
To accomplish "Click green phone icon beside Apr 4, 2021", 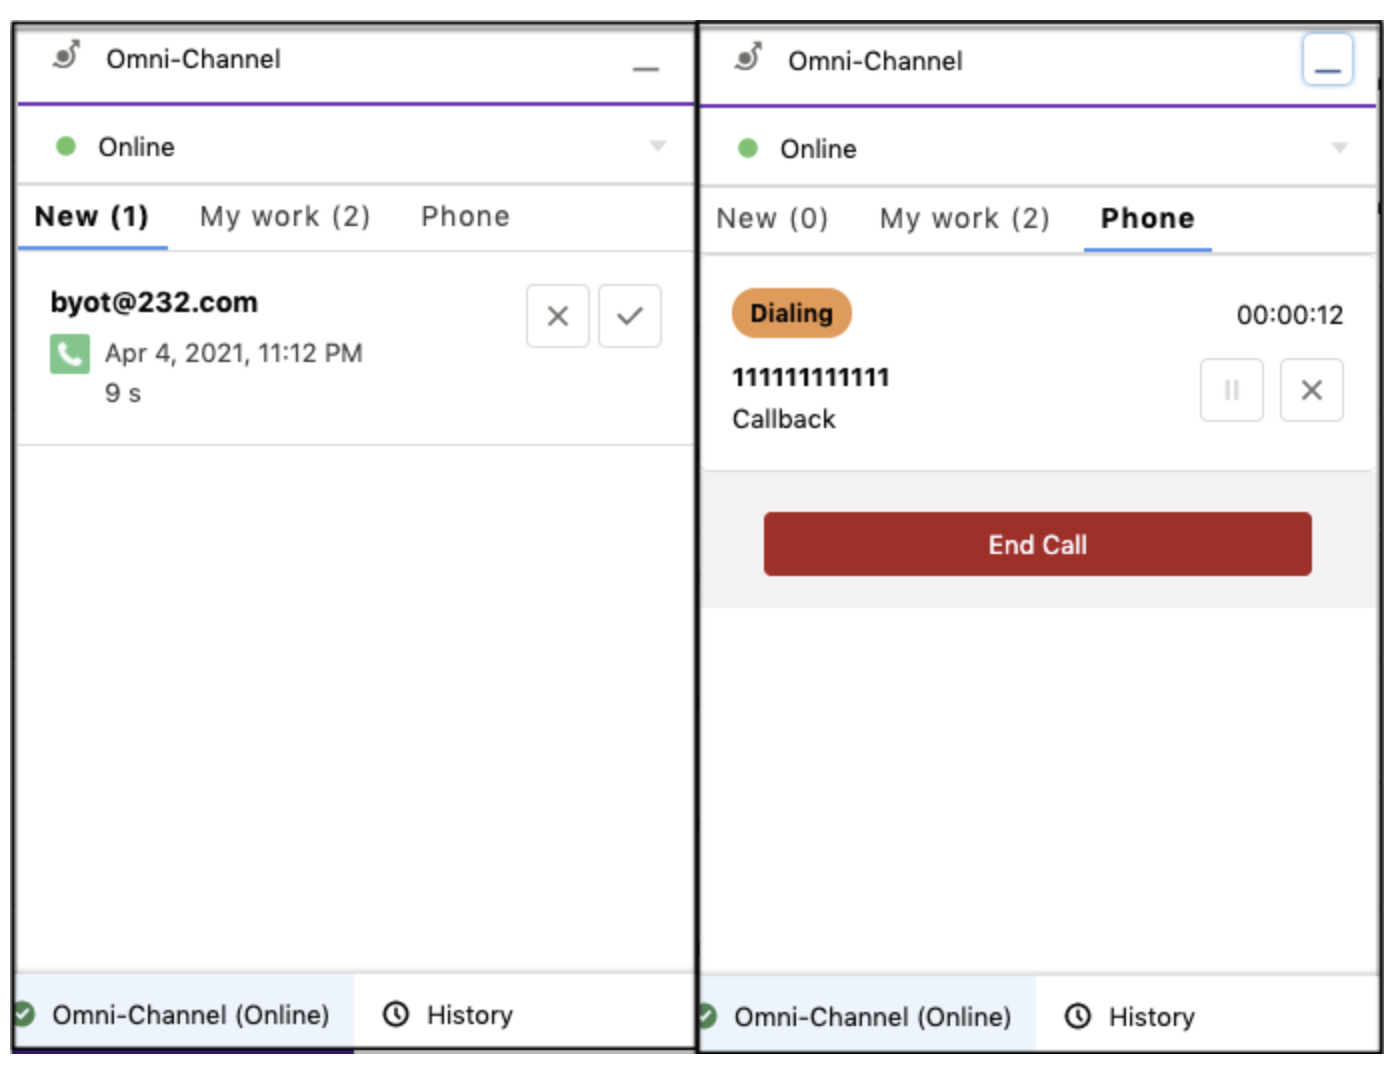I will 70,354.
